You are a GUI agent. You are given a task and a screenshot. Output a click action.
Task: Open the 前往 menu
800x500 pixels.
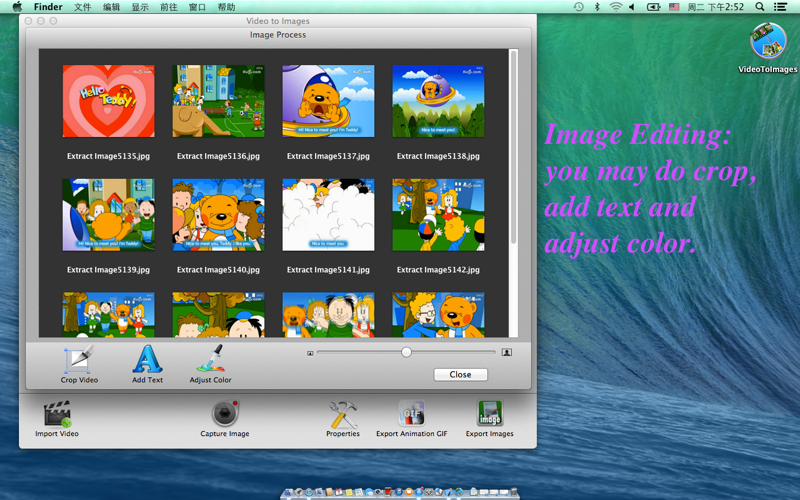[x=168, y=7]
